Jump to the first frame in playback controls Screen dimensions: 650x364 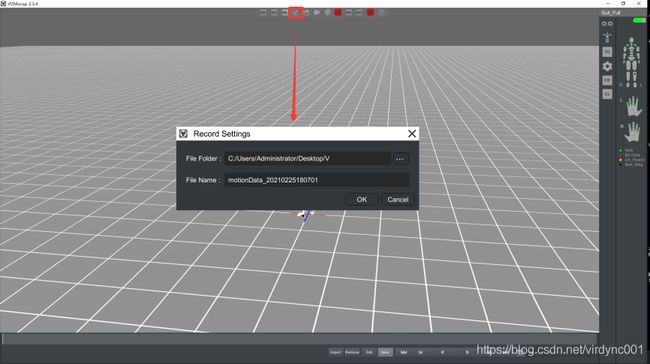click(x=403, y=352)
